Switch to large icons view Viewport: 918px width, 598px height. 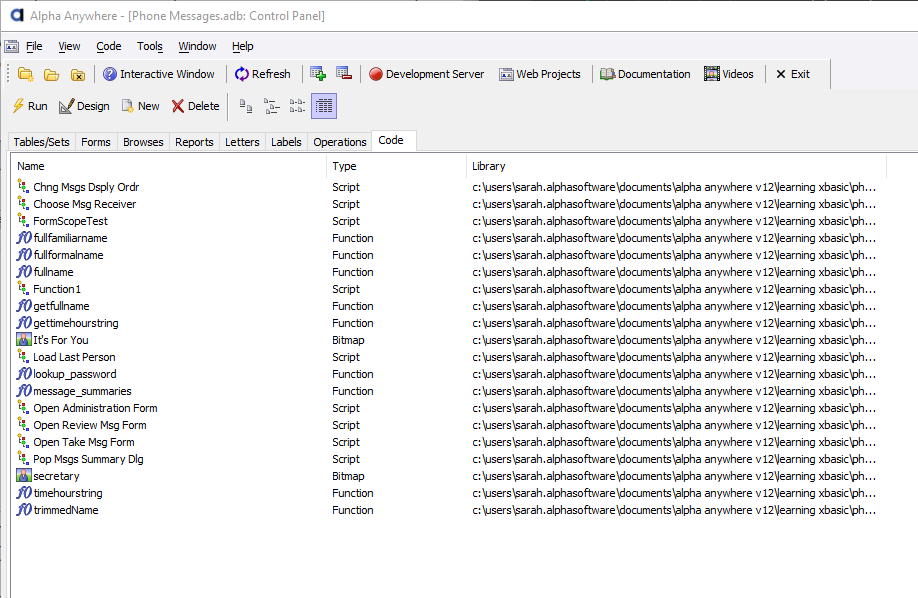246,107
